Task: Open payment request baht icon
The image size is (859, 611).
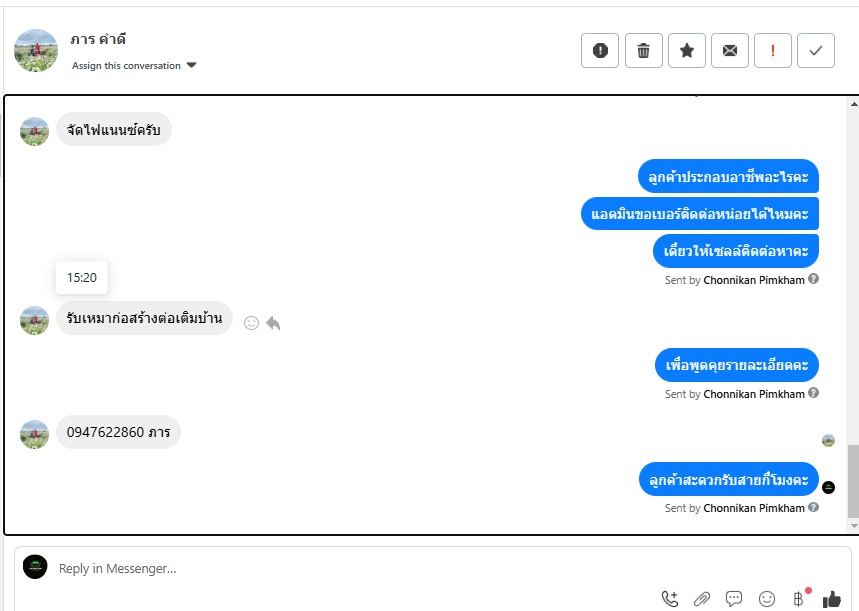Action: pyautogui.click(x=799, y=598)
